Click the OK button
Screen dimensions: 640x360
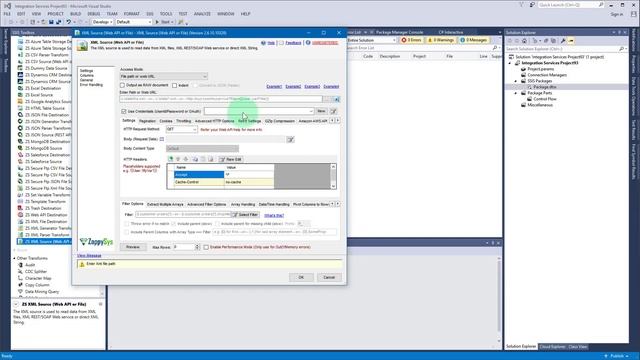301,278
